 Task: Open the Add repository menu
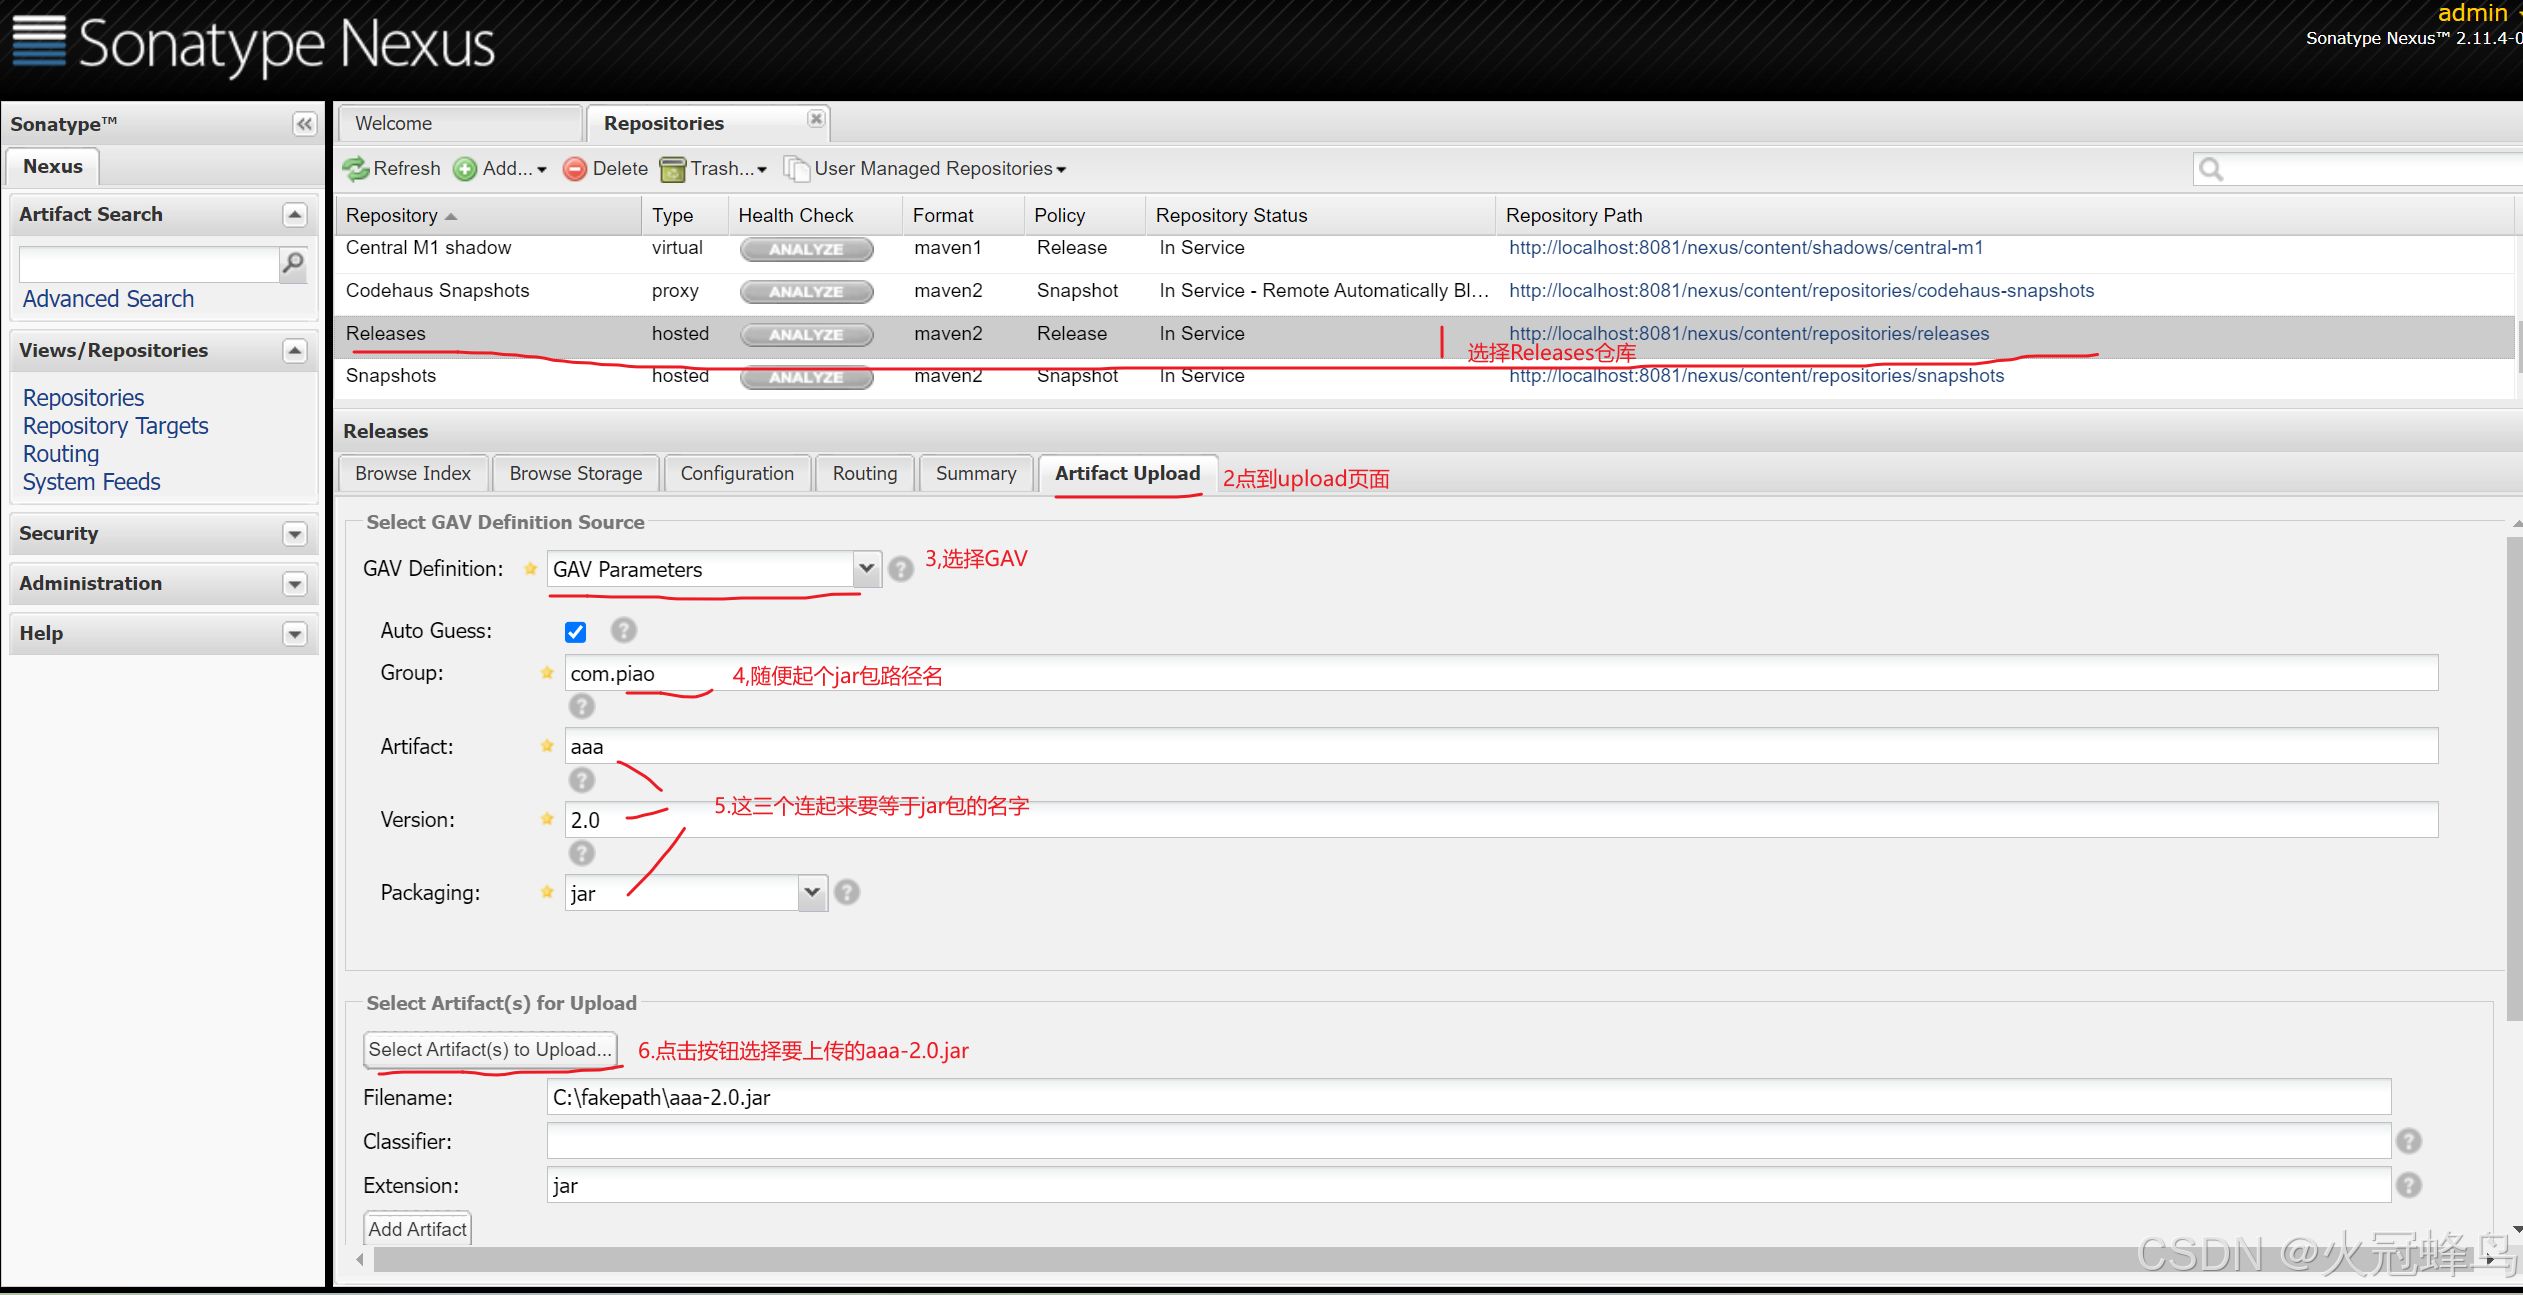(x=500, y=168)
